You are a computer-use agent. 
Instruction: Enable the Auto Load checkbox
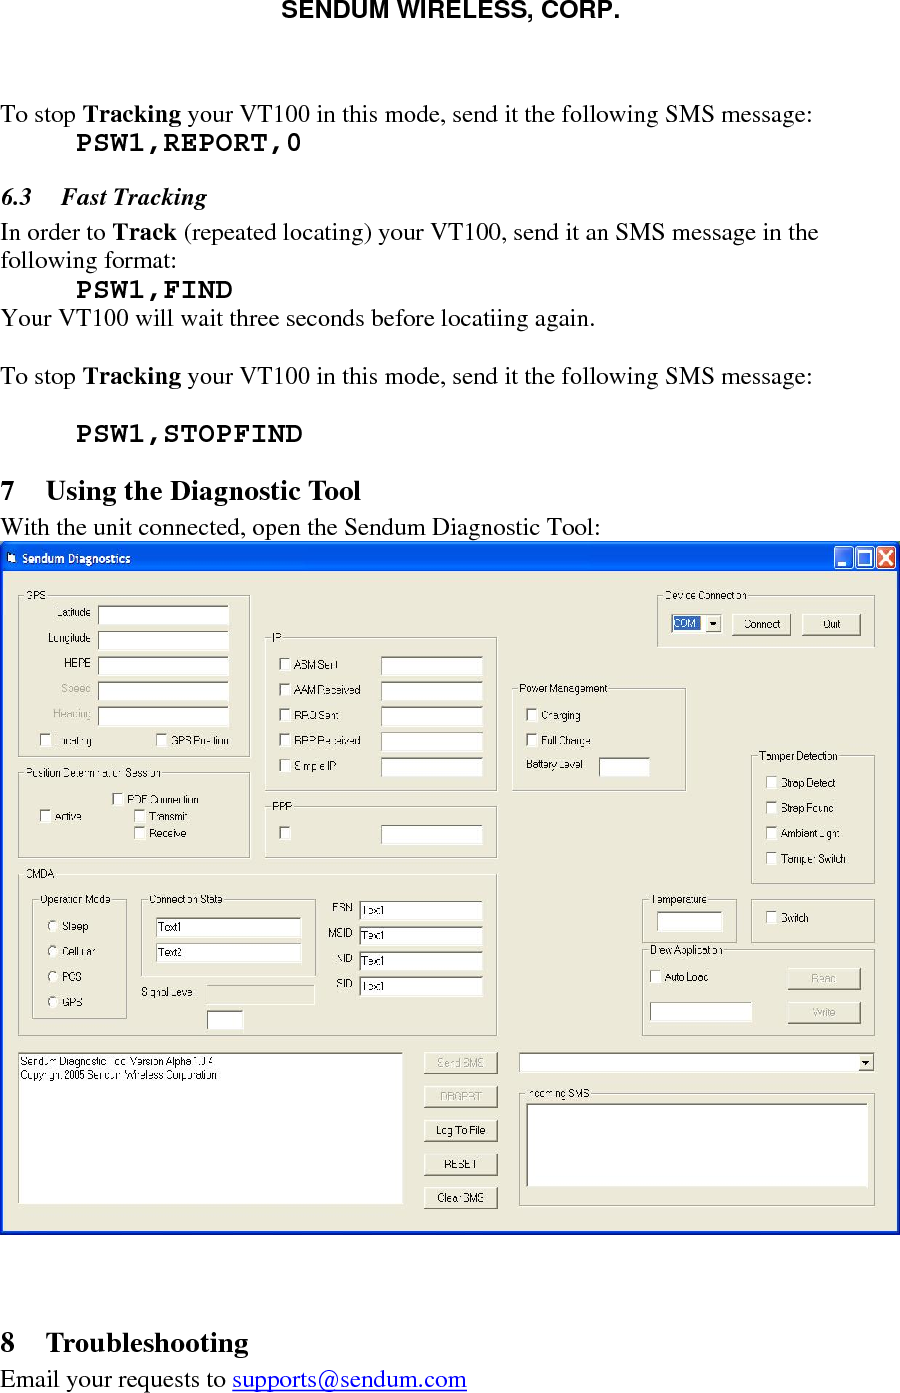tap(656, 976)
